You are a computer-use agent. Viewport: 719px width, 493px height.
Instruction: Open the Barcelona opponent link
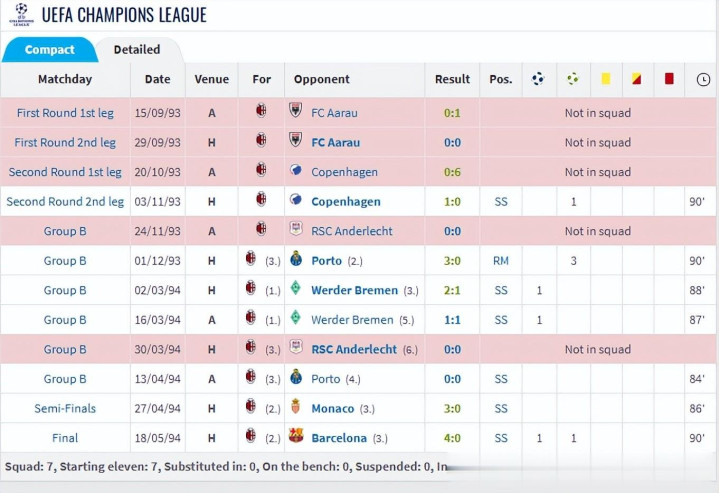coord(339,438)
